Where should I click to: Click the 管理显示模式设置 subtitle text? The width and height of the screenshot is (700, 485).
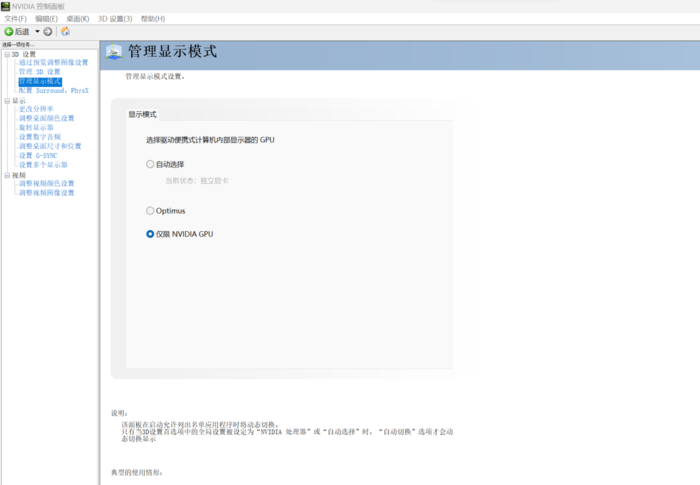tap(155, 76)
